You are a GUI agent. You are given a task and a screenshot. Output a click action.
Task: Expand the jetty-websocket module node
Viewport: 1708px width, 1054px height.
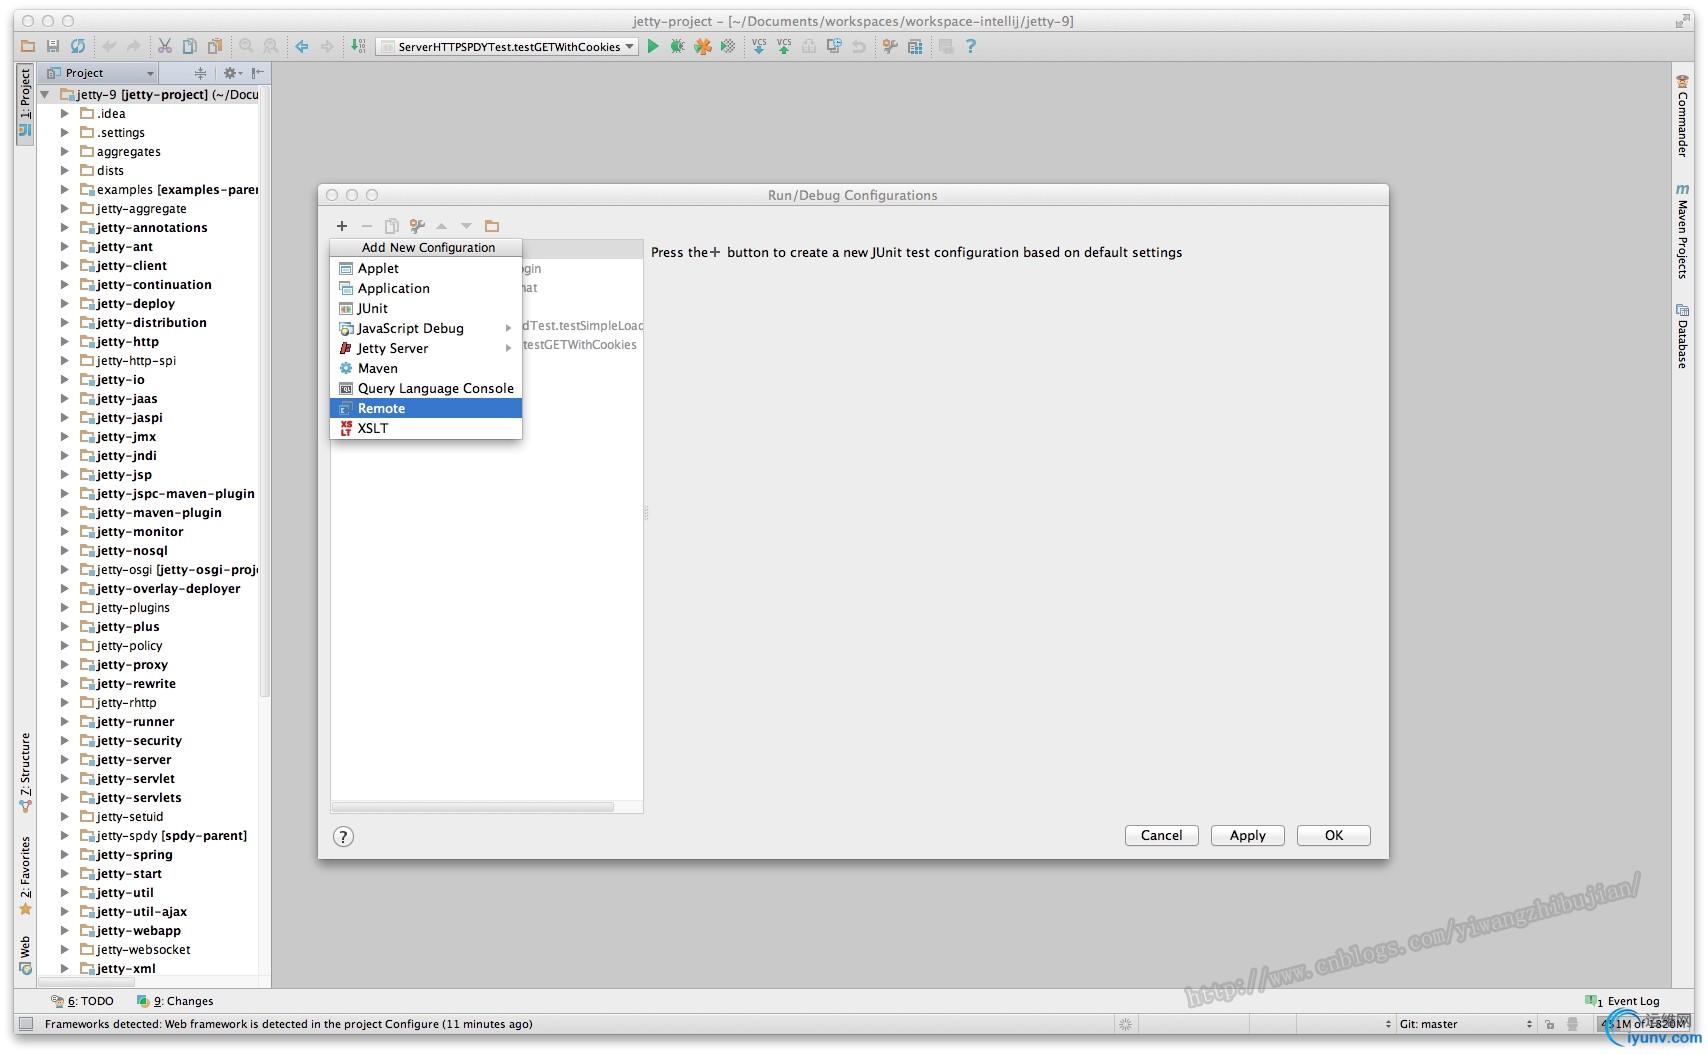point(65,950)
